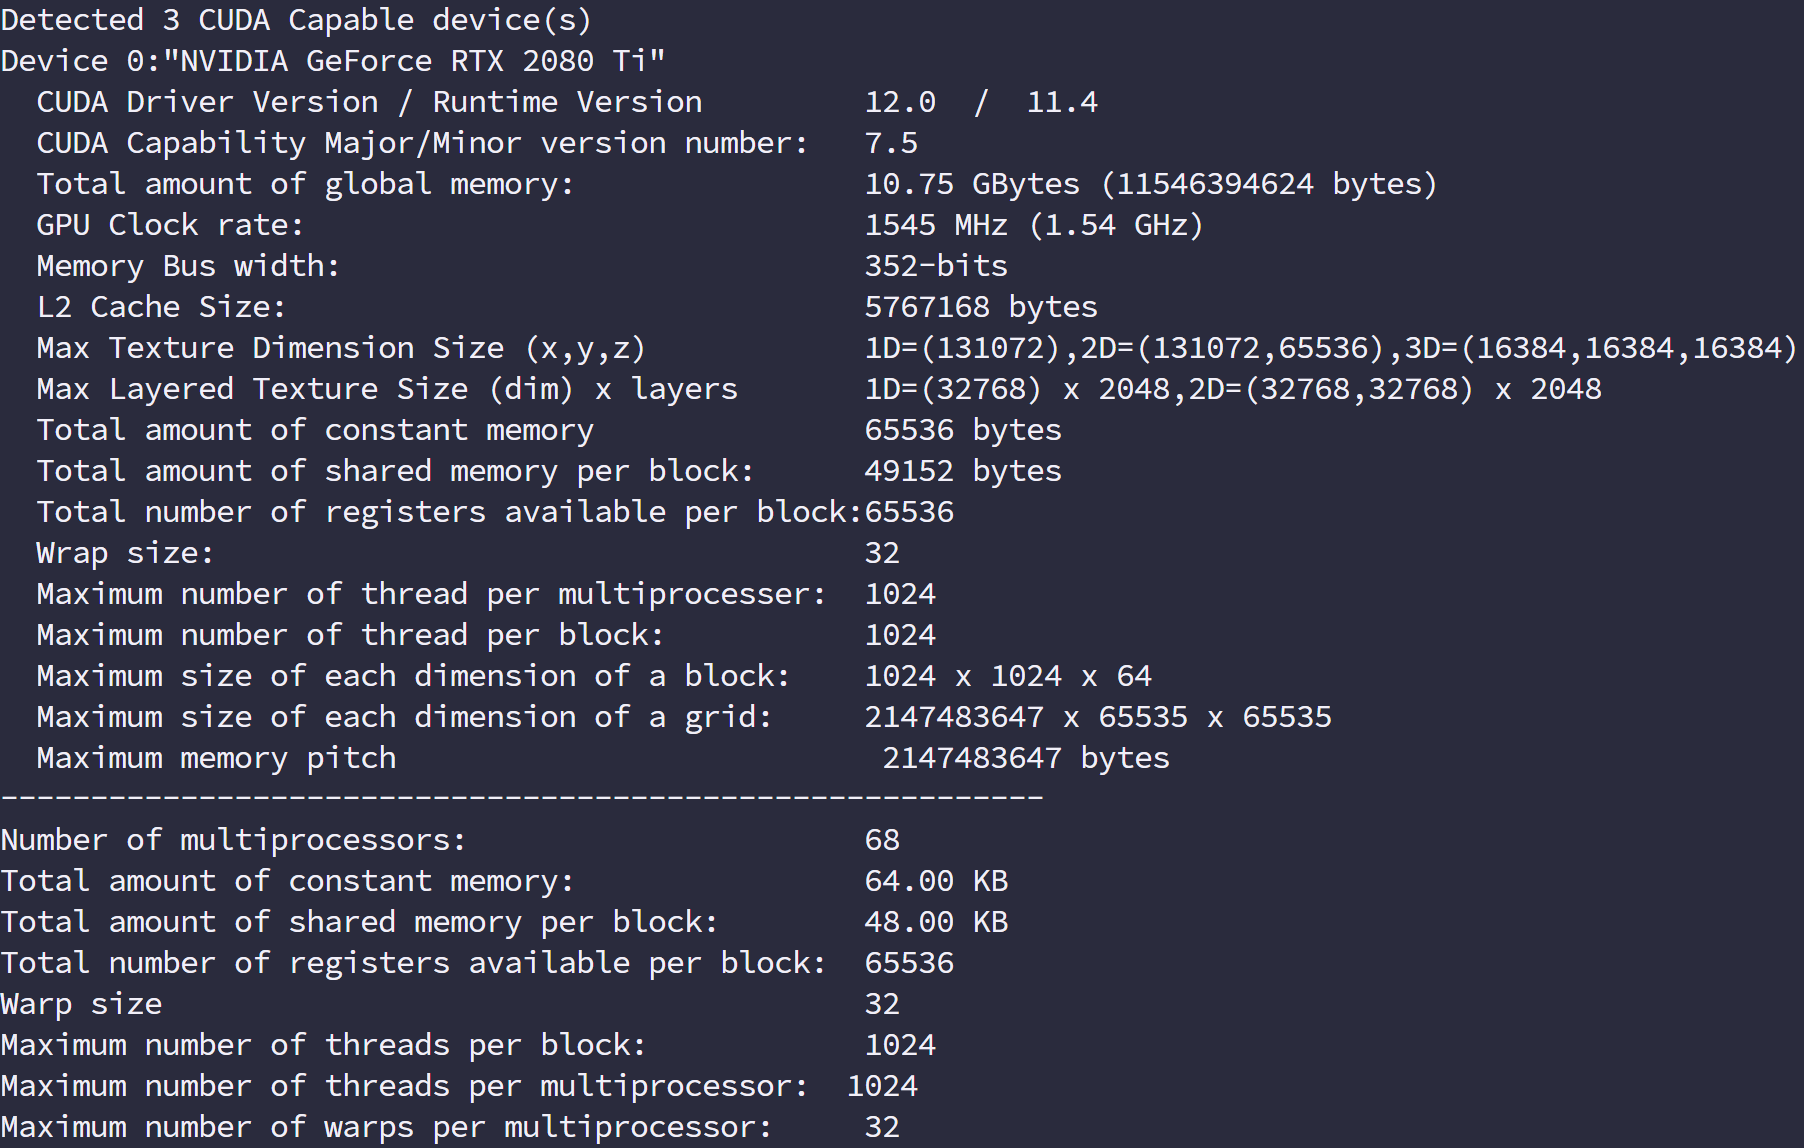The height and width of the screenshot is (1148, 1804).
Task: Click the L2 Cache Size value 5767168 bytes
Action: tap(981, 307)
